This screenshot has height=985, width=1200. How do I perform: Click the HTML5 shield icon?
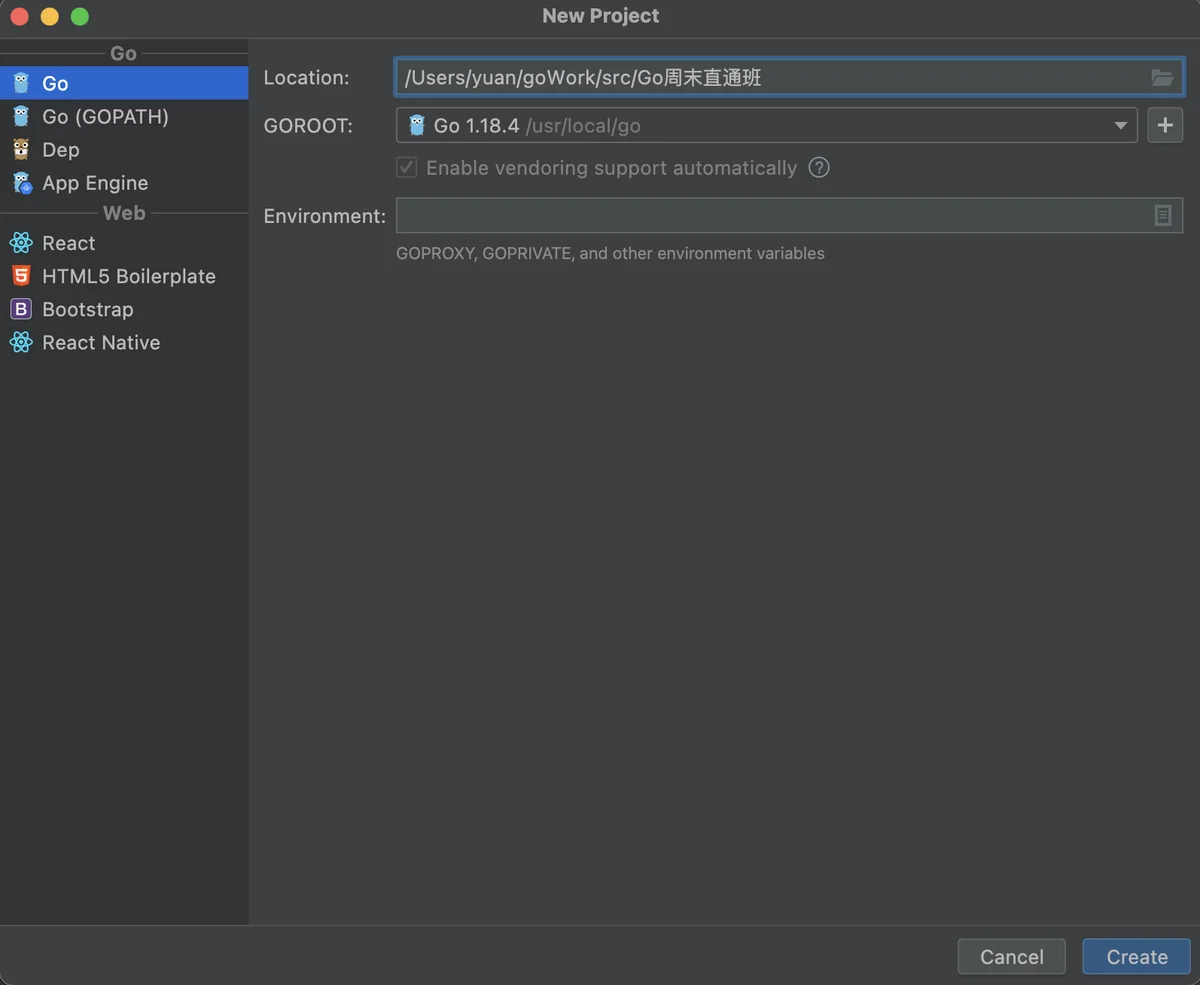point(21,276)
